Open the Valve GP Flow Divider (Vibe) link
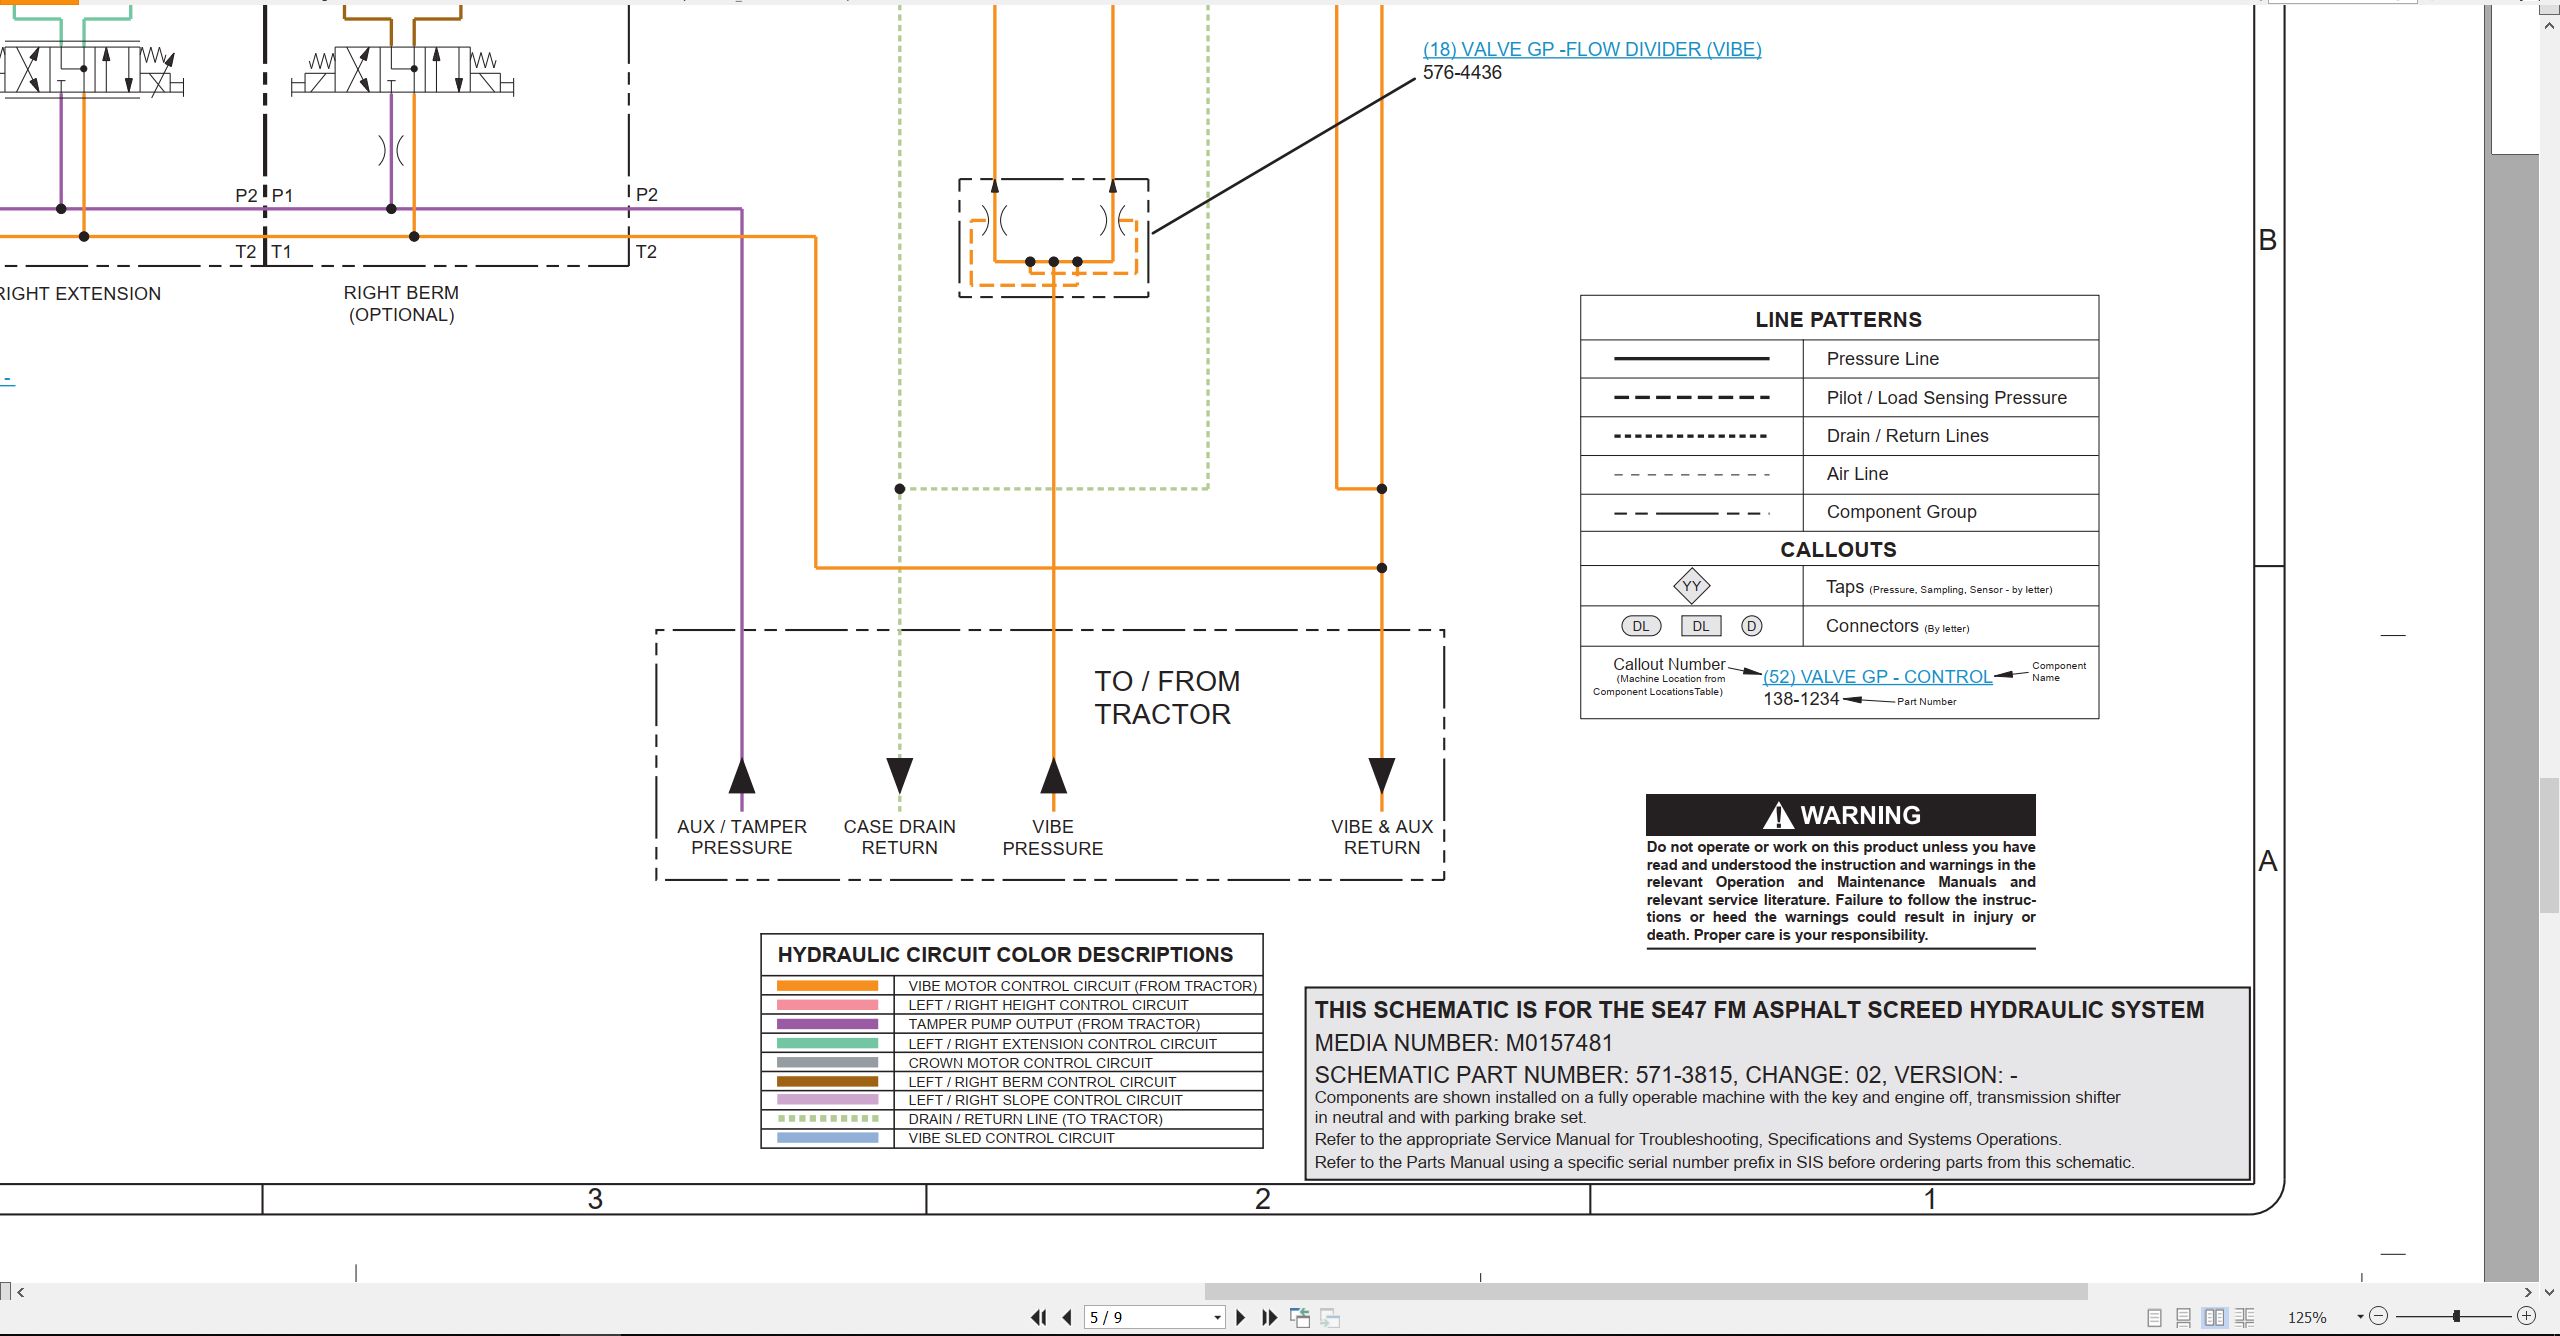Screen dimensions: 2560x1336 pos(1592,49)
